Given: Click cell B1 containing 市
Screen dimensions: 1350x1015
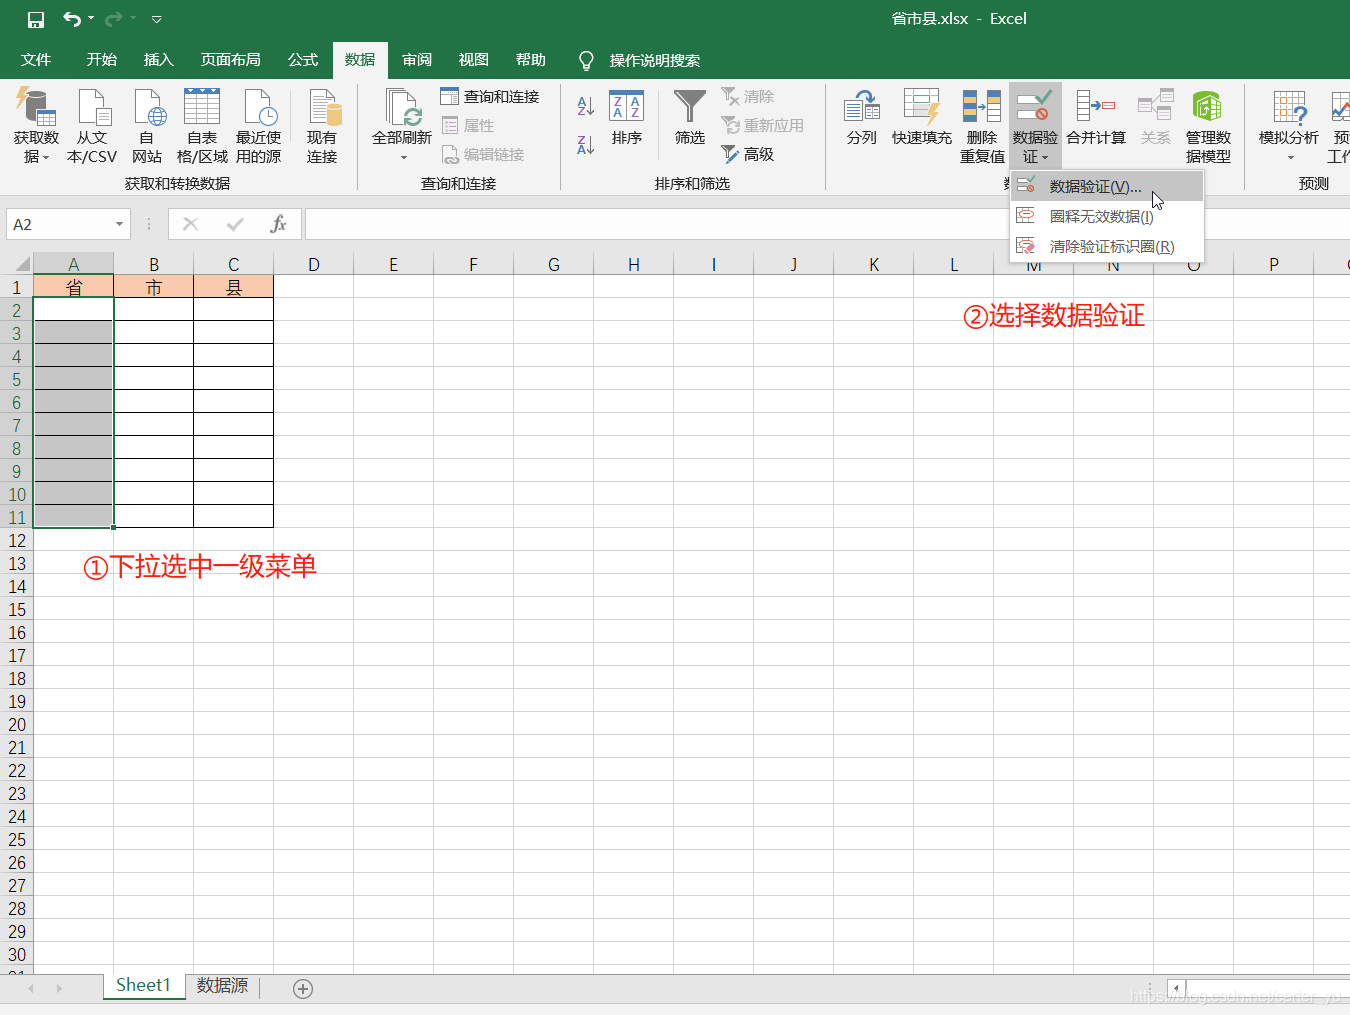Looking at the screenshot, I should [x=154, y=287].
